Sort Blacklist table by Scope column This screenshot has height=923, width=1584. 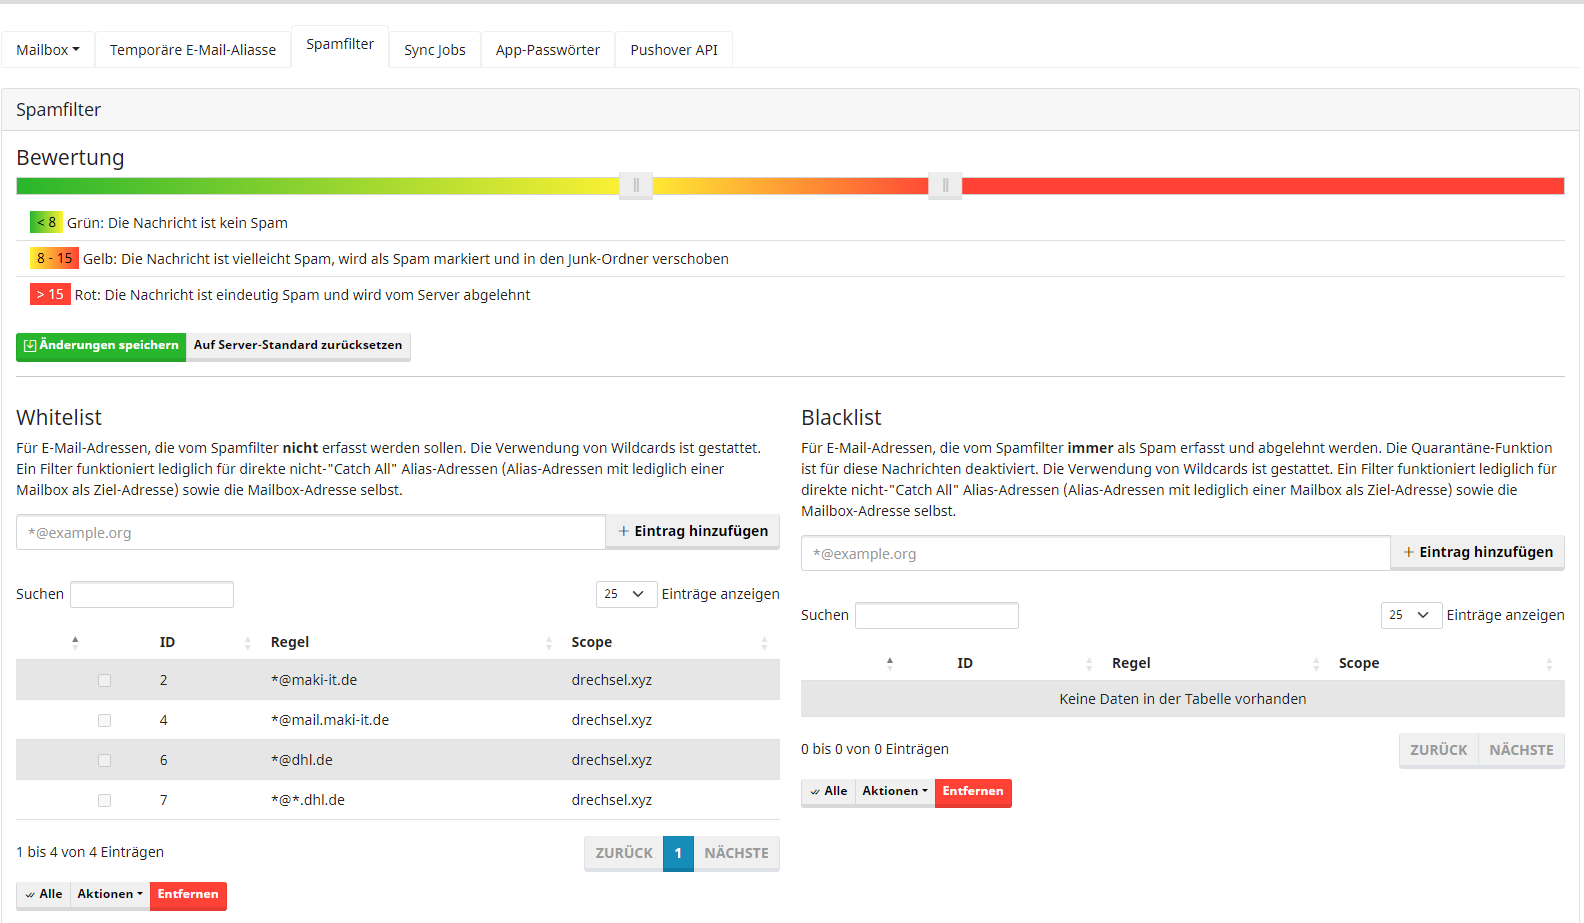click(x=1358, y=663)
